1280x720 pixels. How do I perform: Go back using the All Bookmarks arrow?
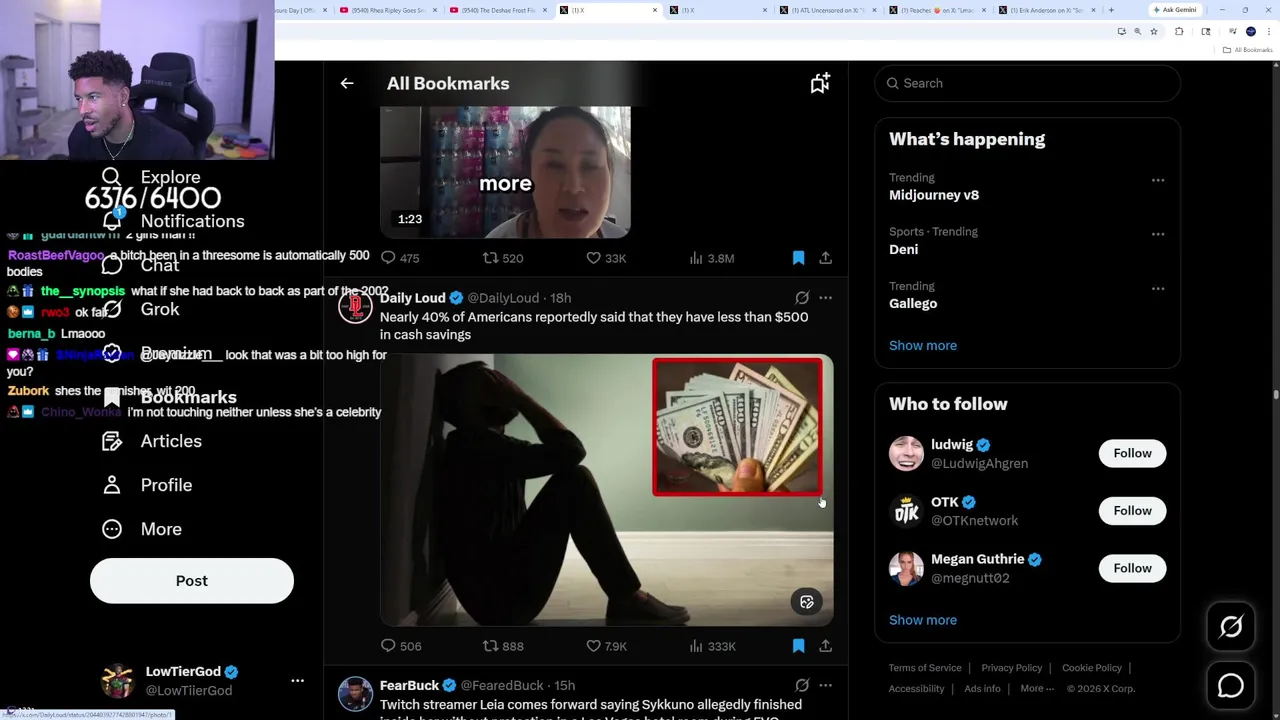347,84
